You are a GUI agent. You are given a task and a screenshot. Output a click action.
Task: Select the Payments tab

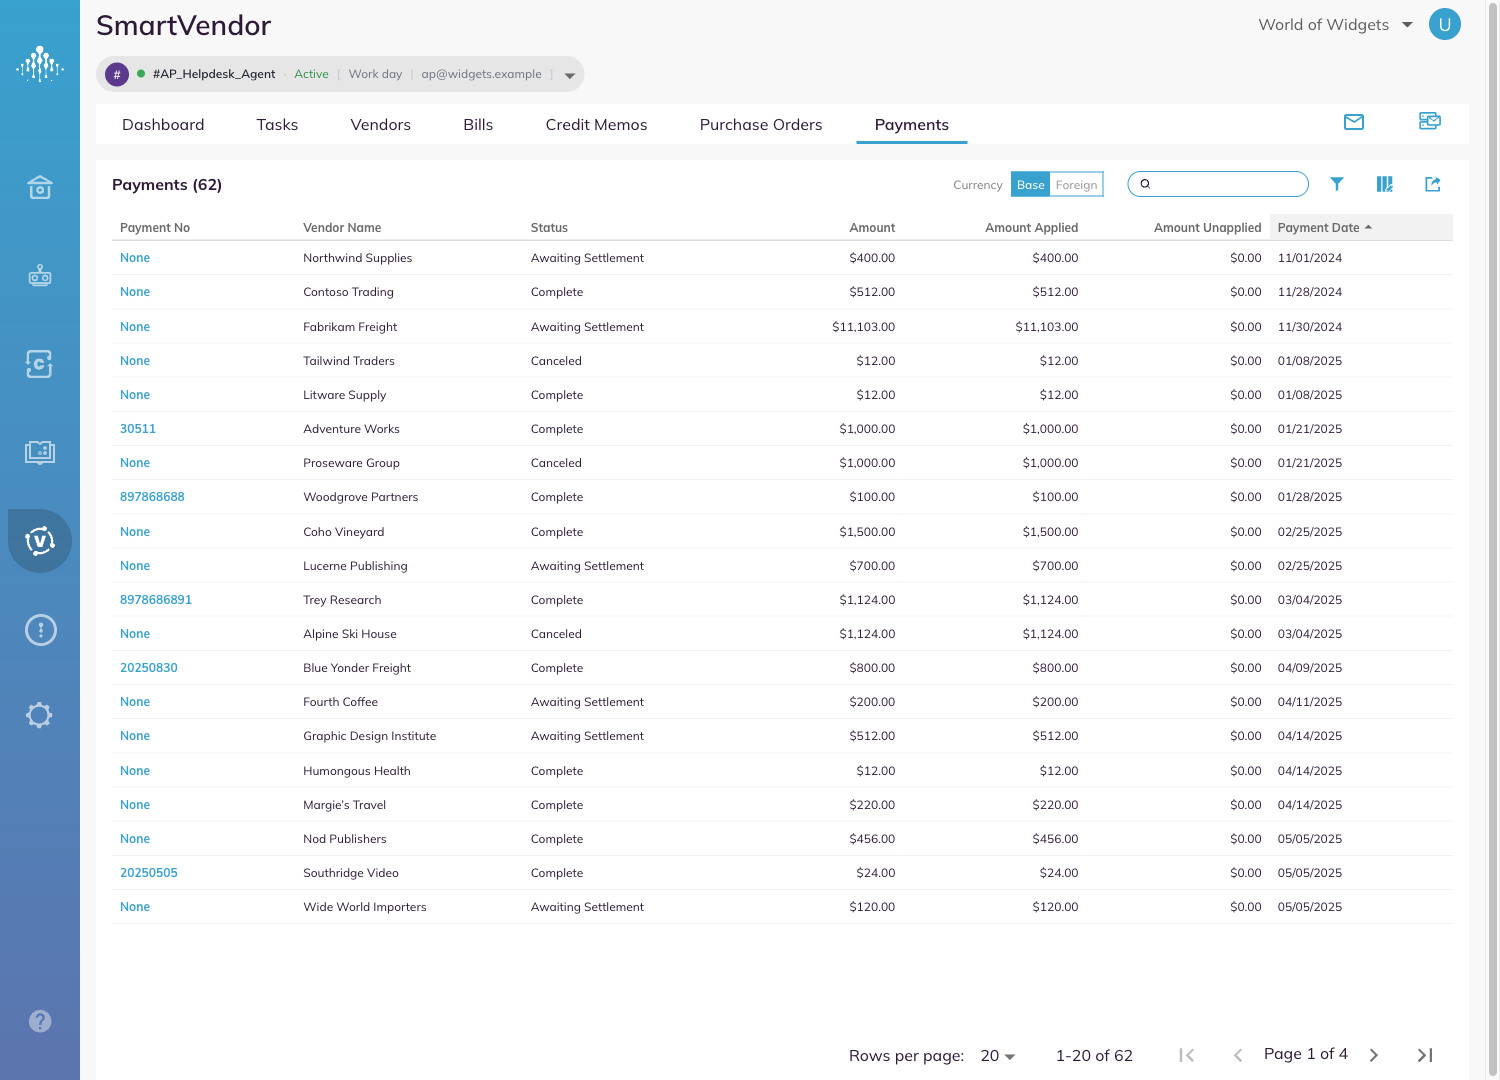(x=912, y=125)
